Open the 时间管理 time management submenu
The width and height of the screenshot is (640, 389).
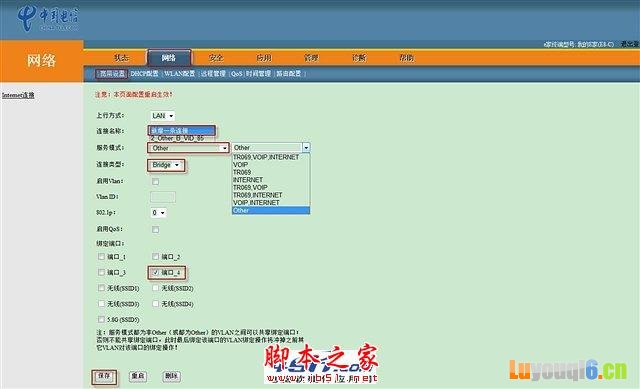click(258, 74)
